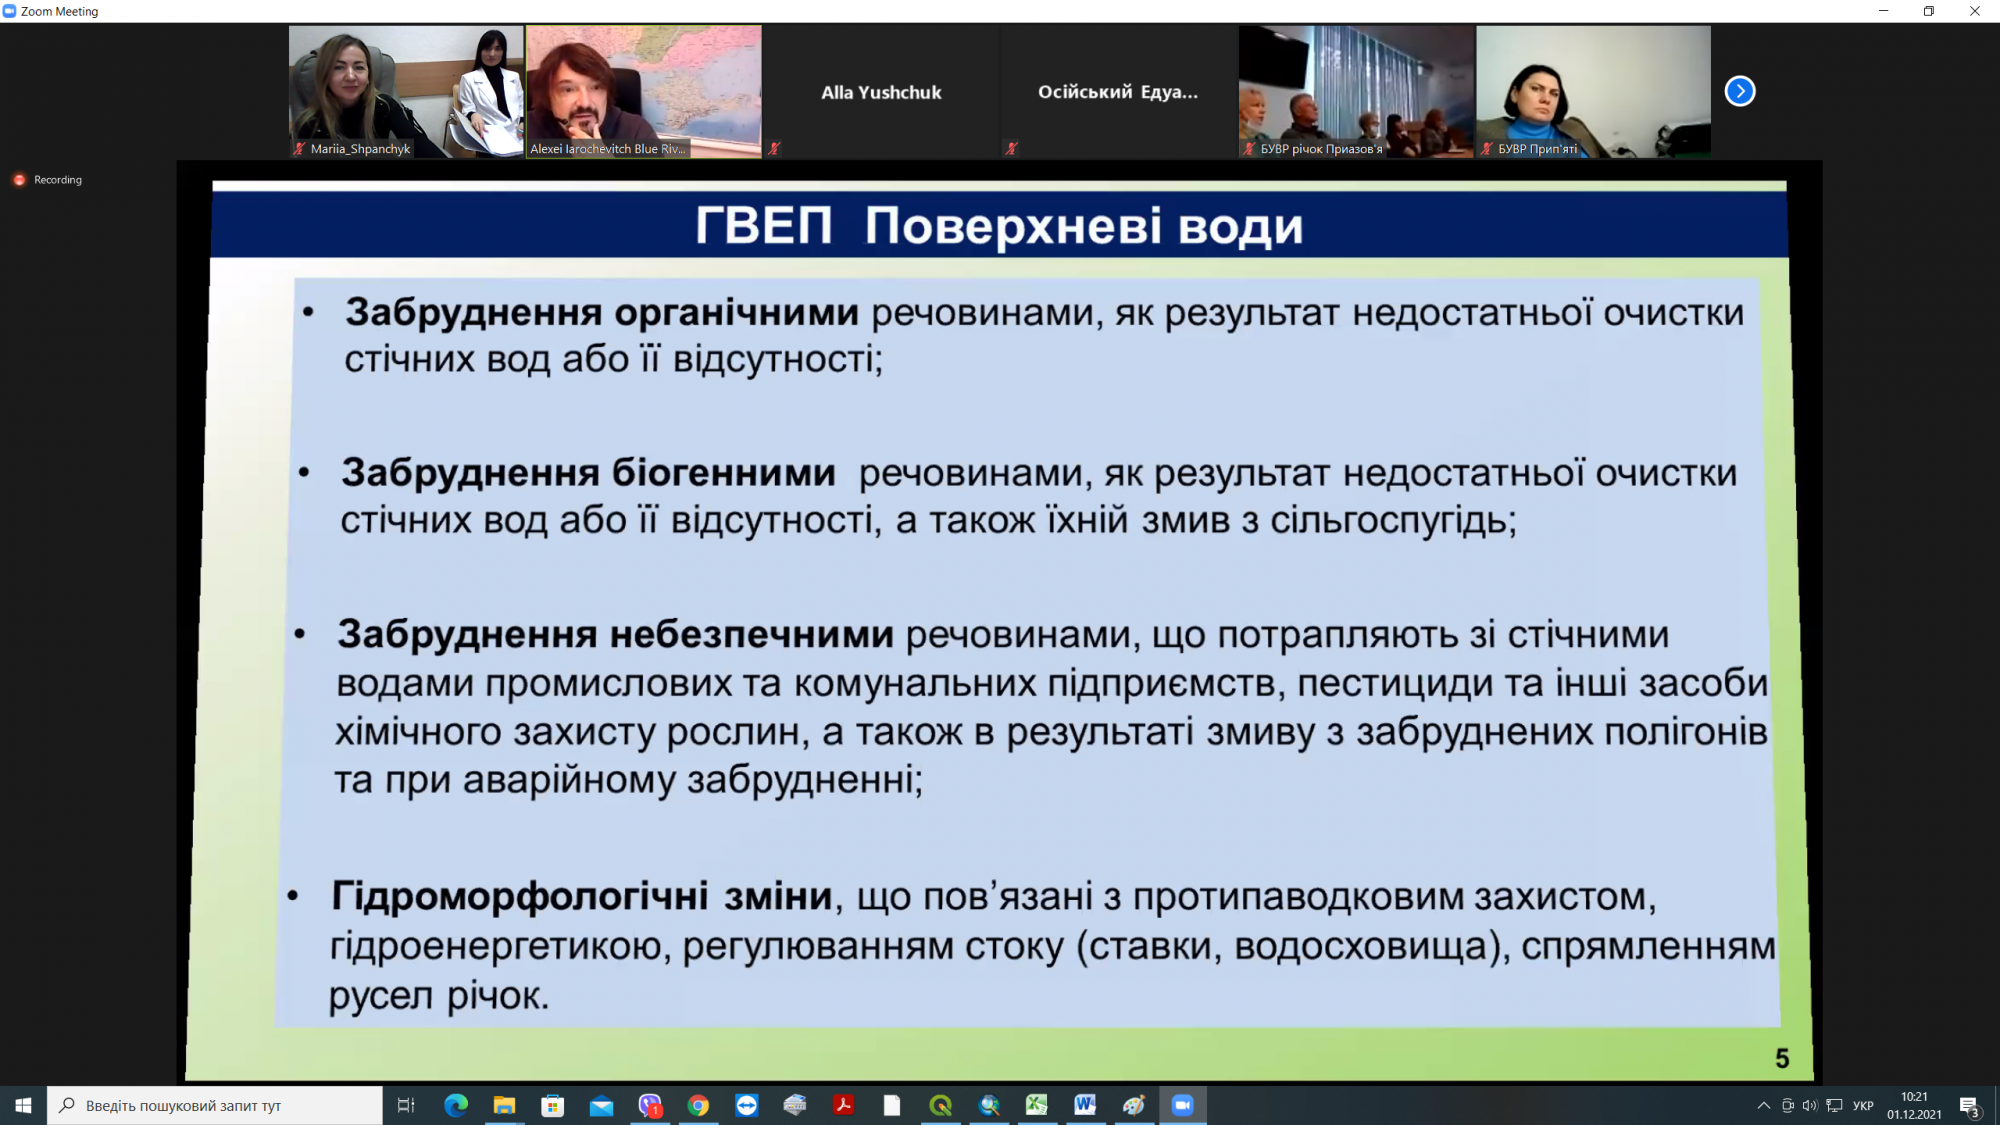
Task: Click the Recording indicator
Action: (x=48, y=180)
